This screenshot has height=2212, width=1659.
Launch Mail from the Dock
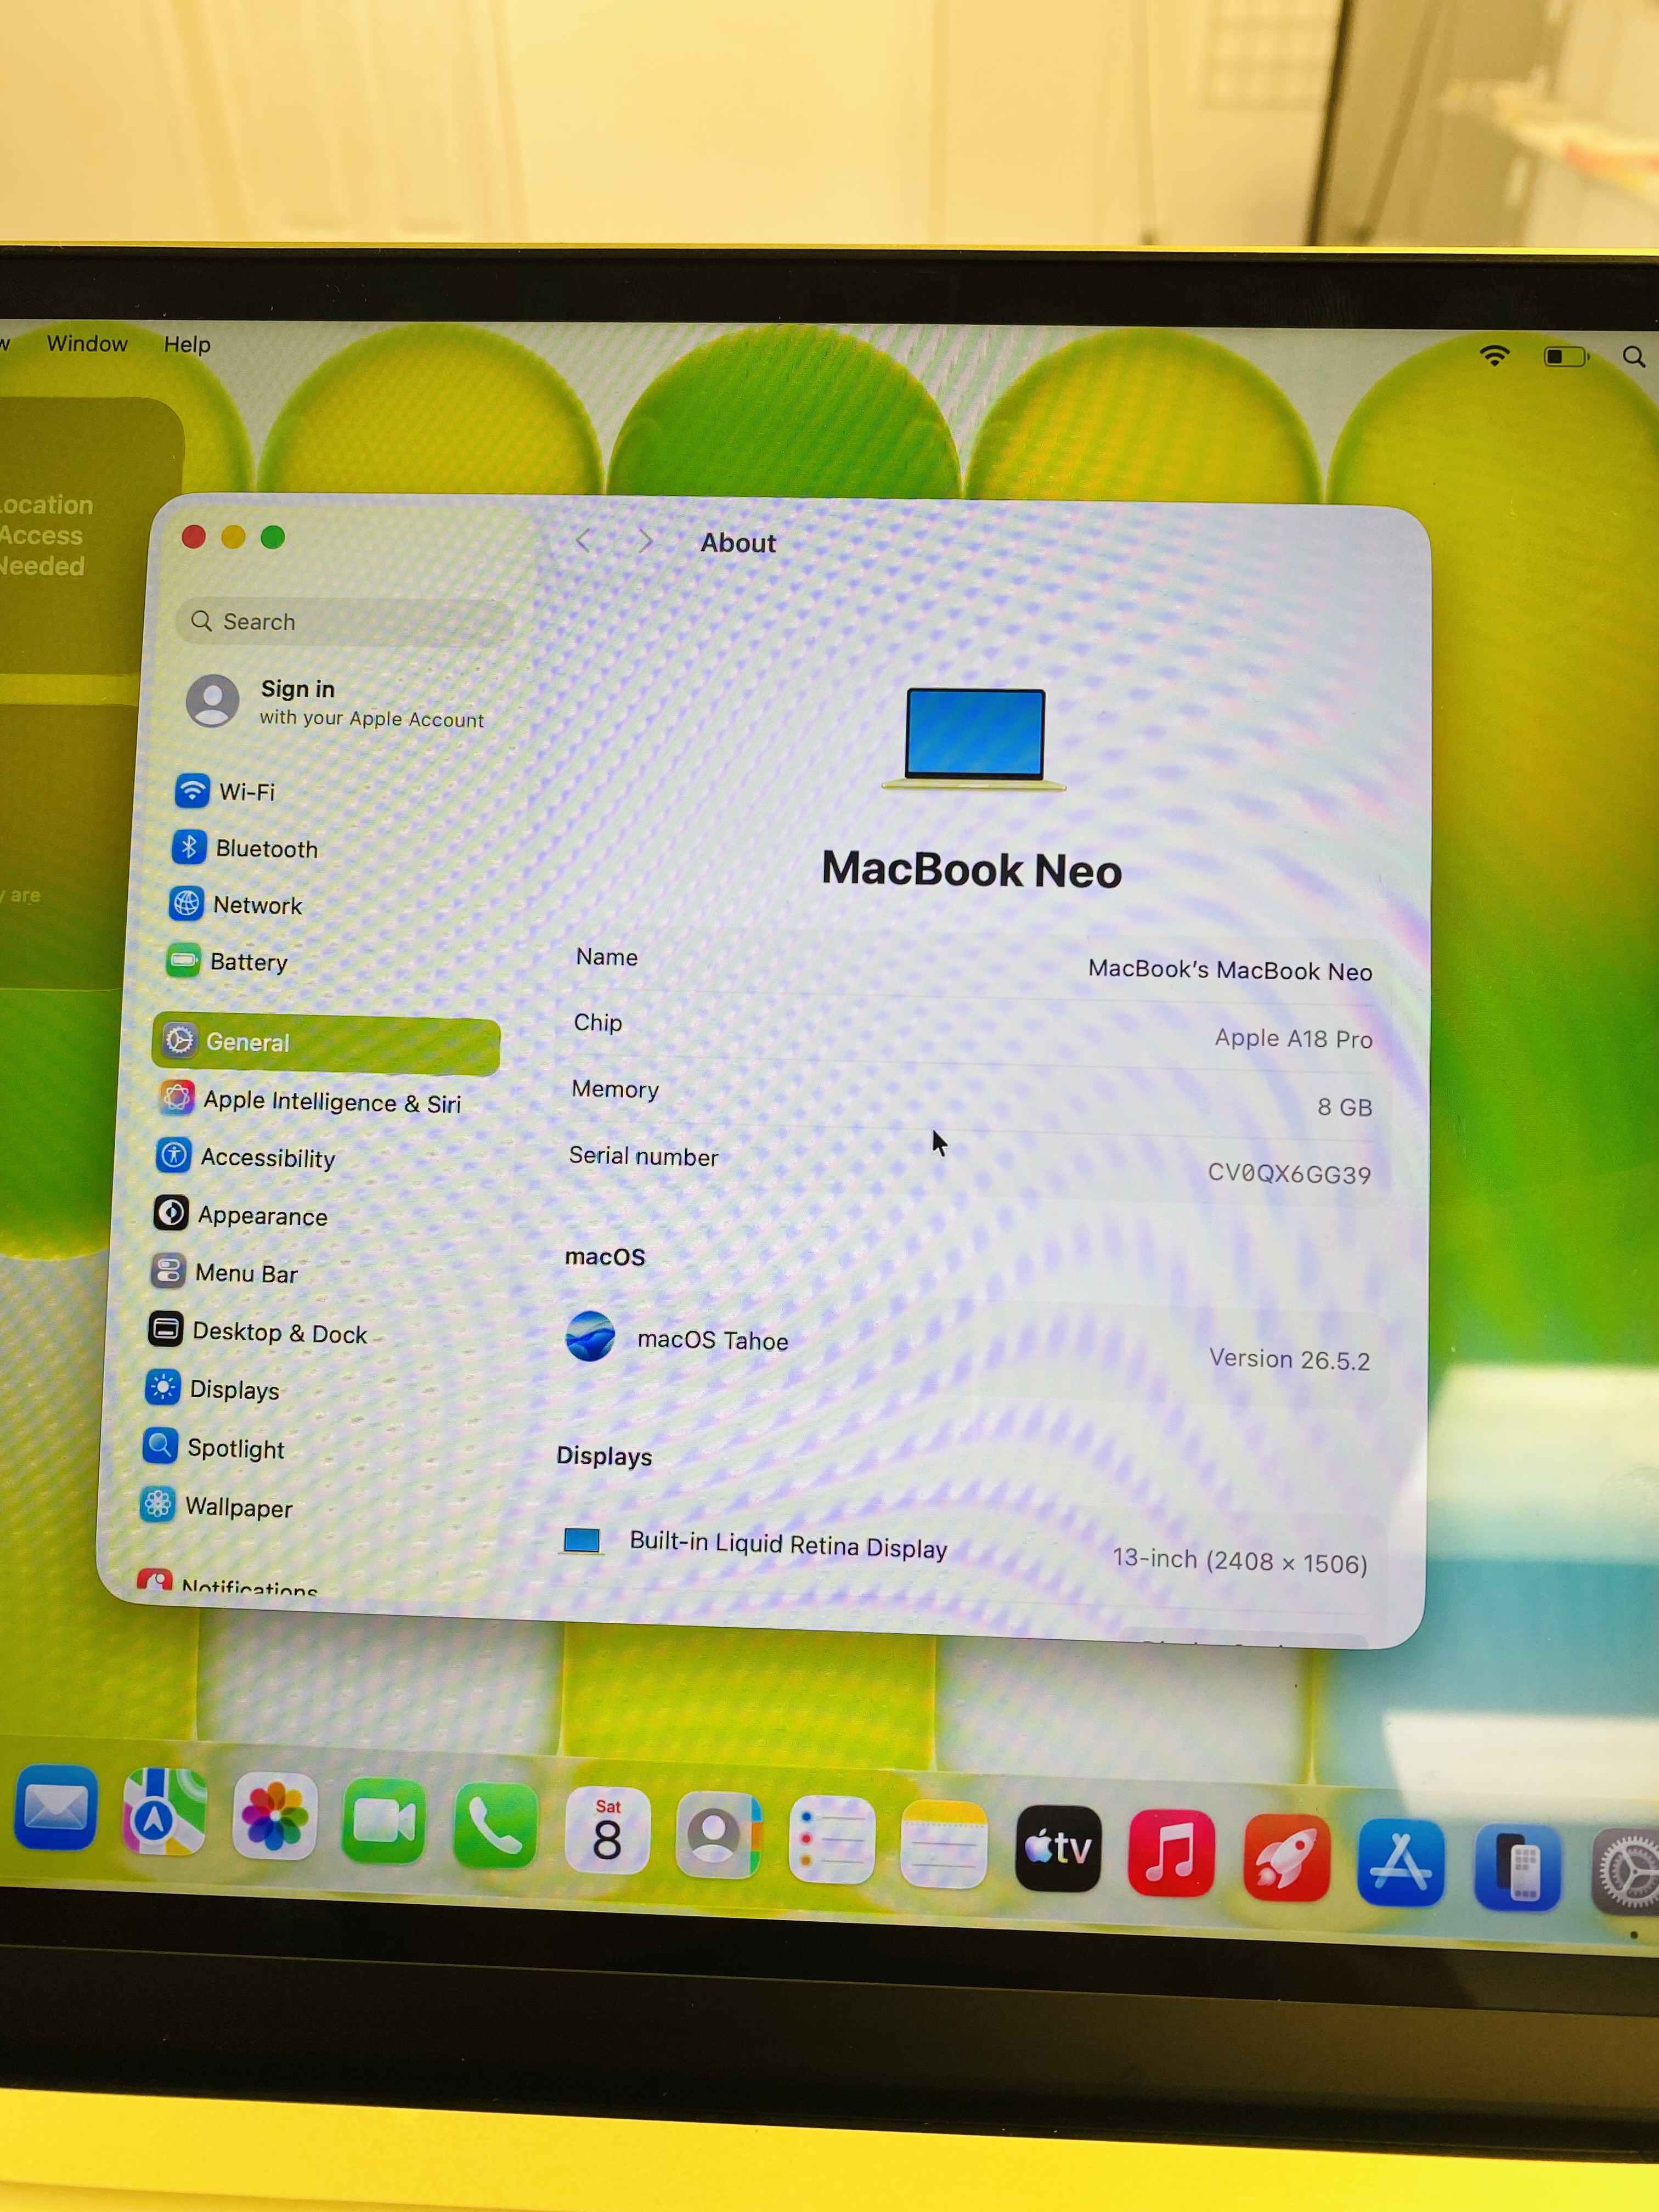point(55,1808)
